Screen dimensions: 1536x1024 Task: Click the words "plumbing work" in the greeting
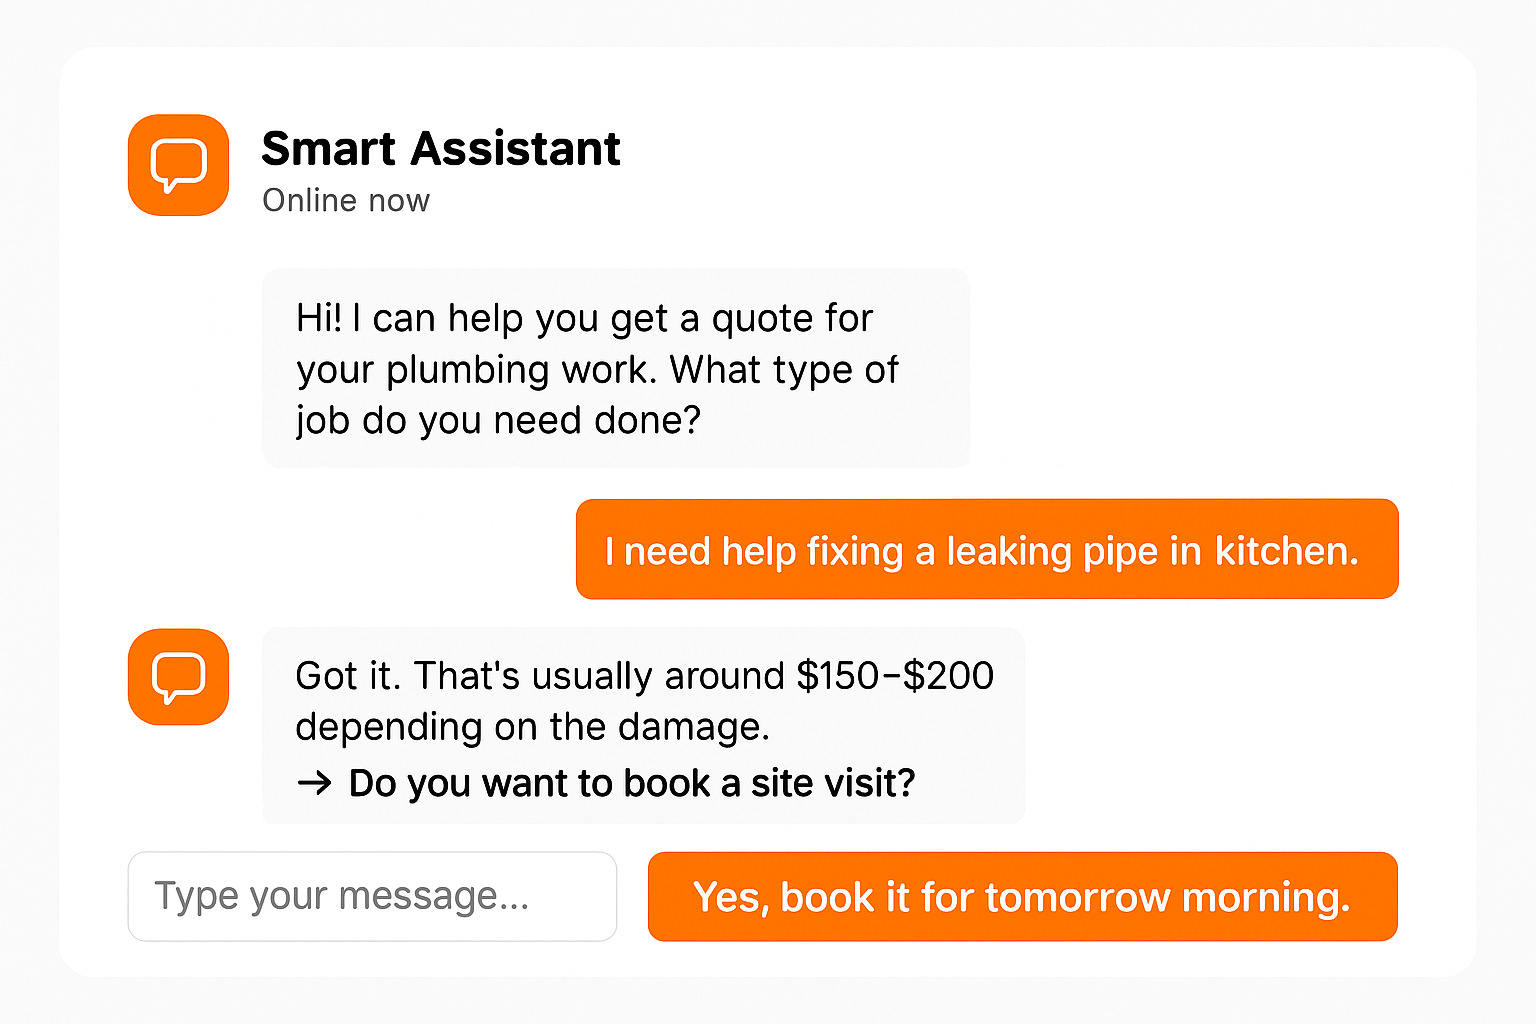point(519,370)
